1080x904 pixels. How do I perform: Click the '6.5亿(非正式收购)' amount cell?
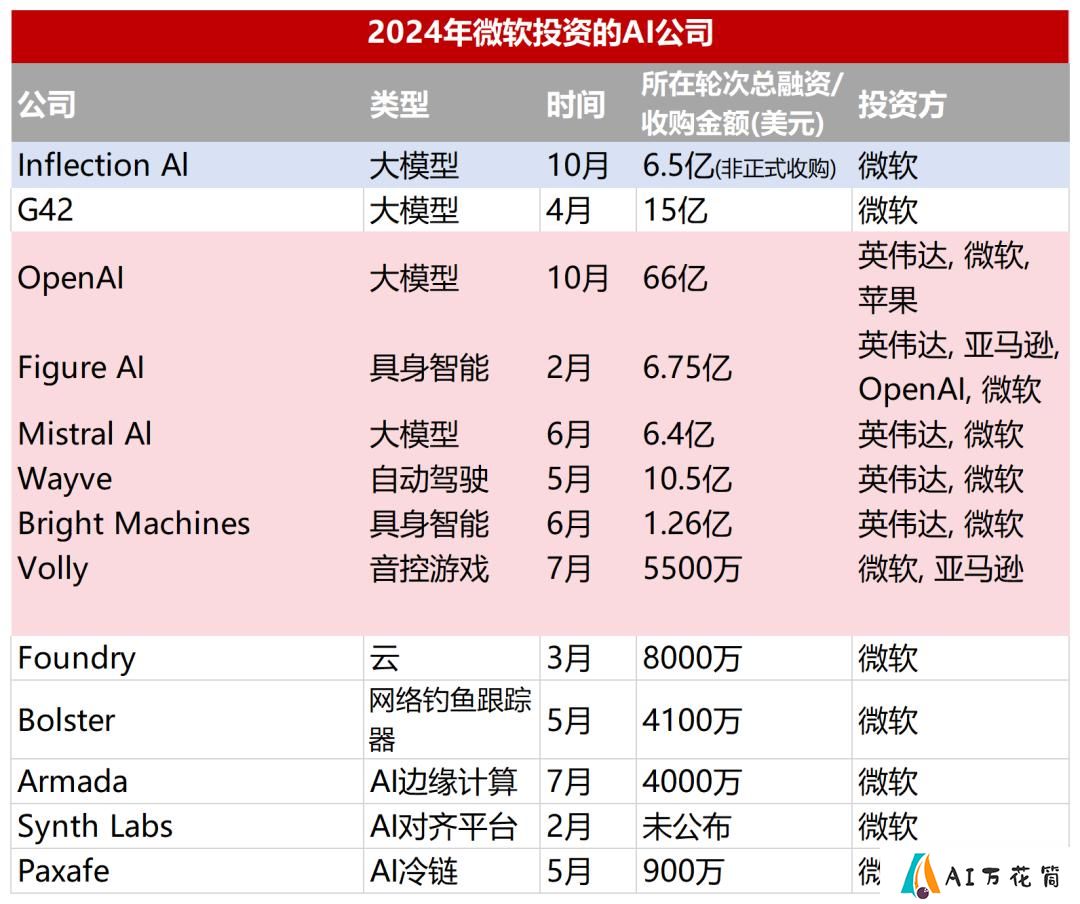coord(739,166)
